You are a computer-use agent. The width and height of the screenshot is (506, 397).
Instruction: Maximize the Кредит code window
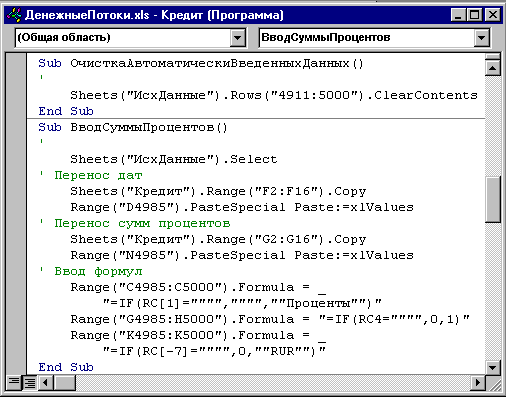point(474,15)
